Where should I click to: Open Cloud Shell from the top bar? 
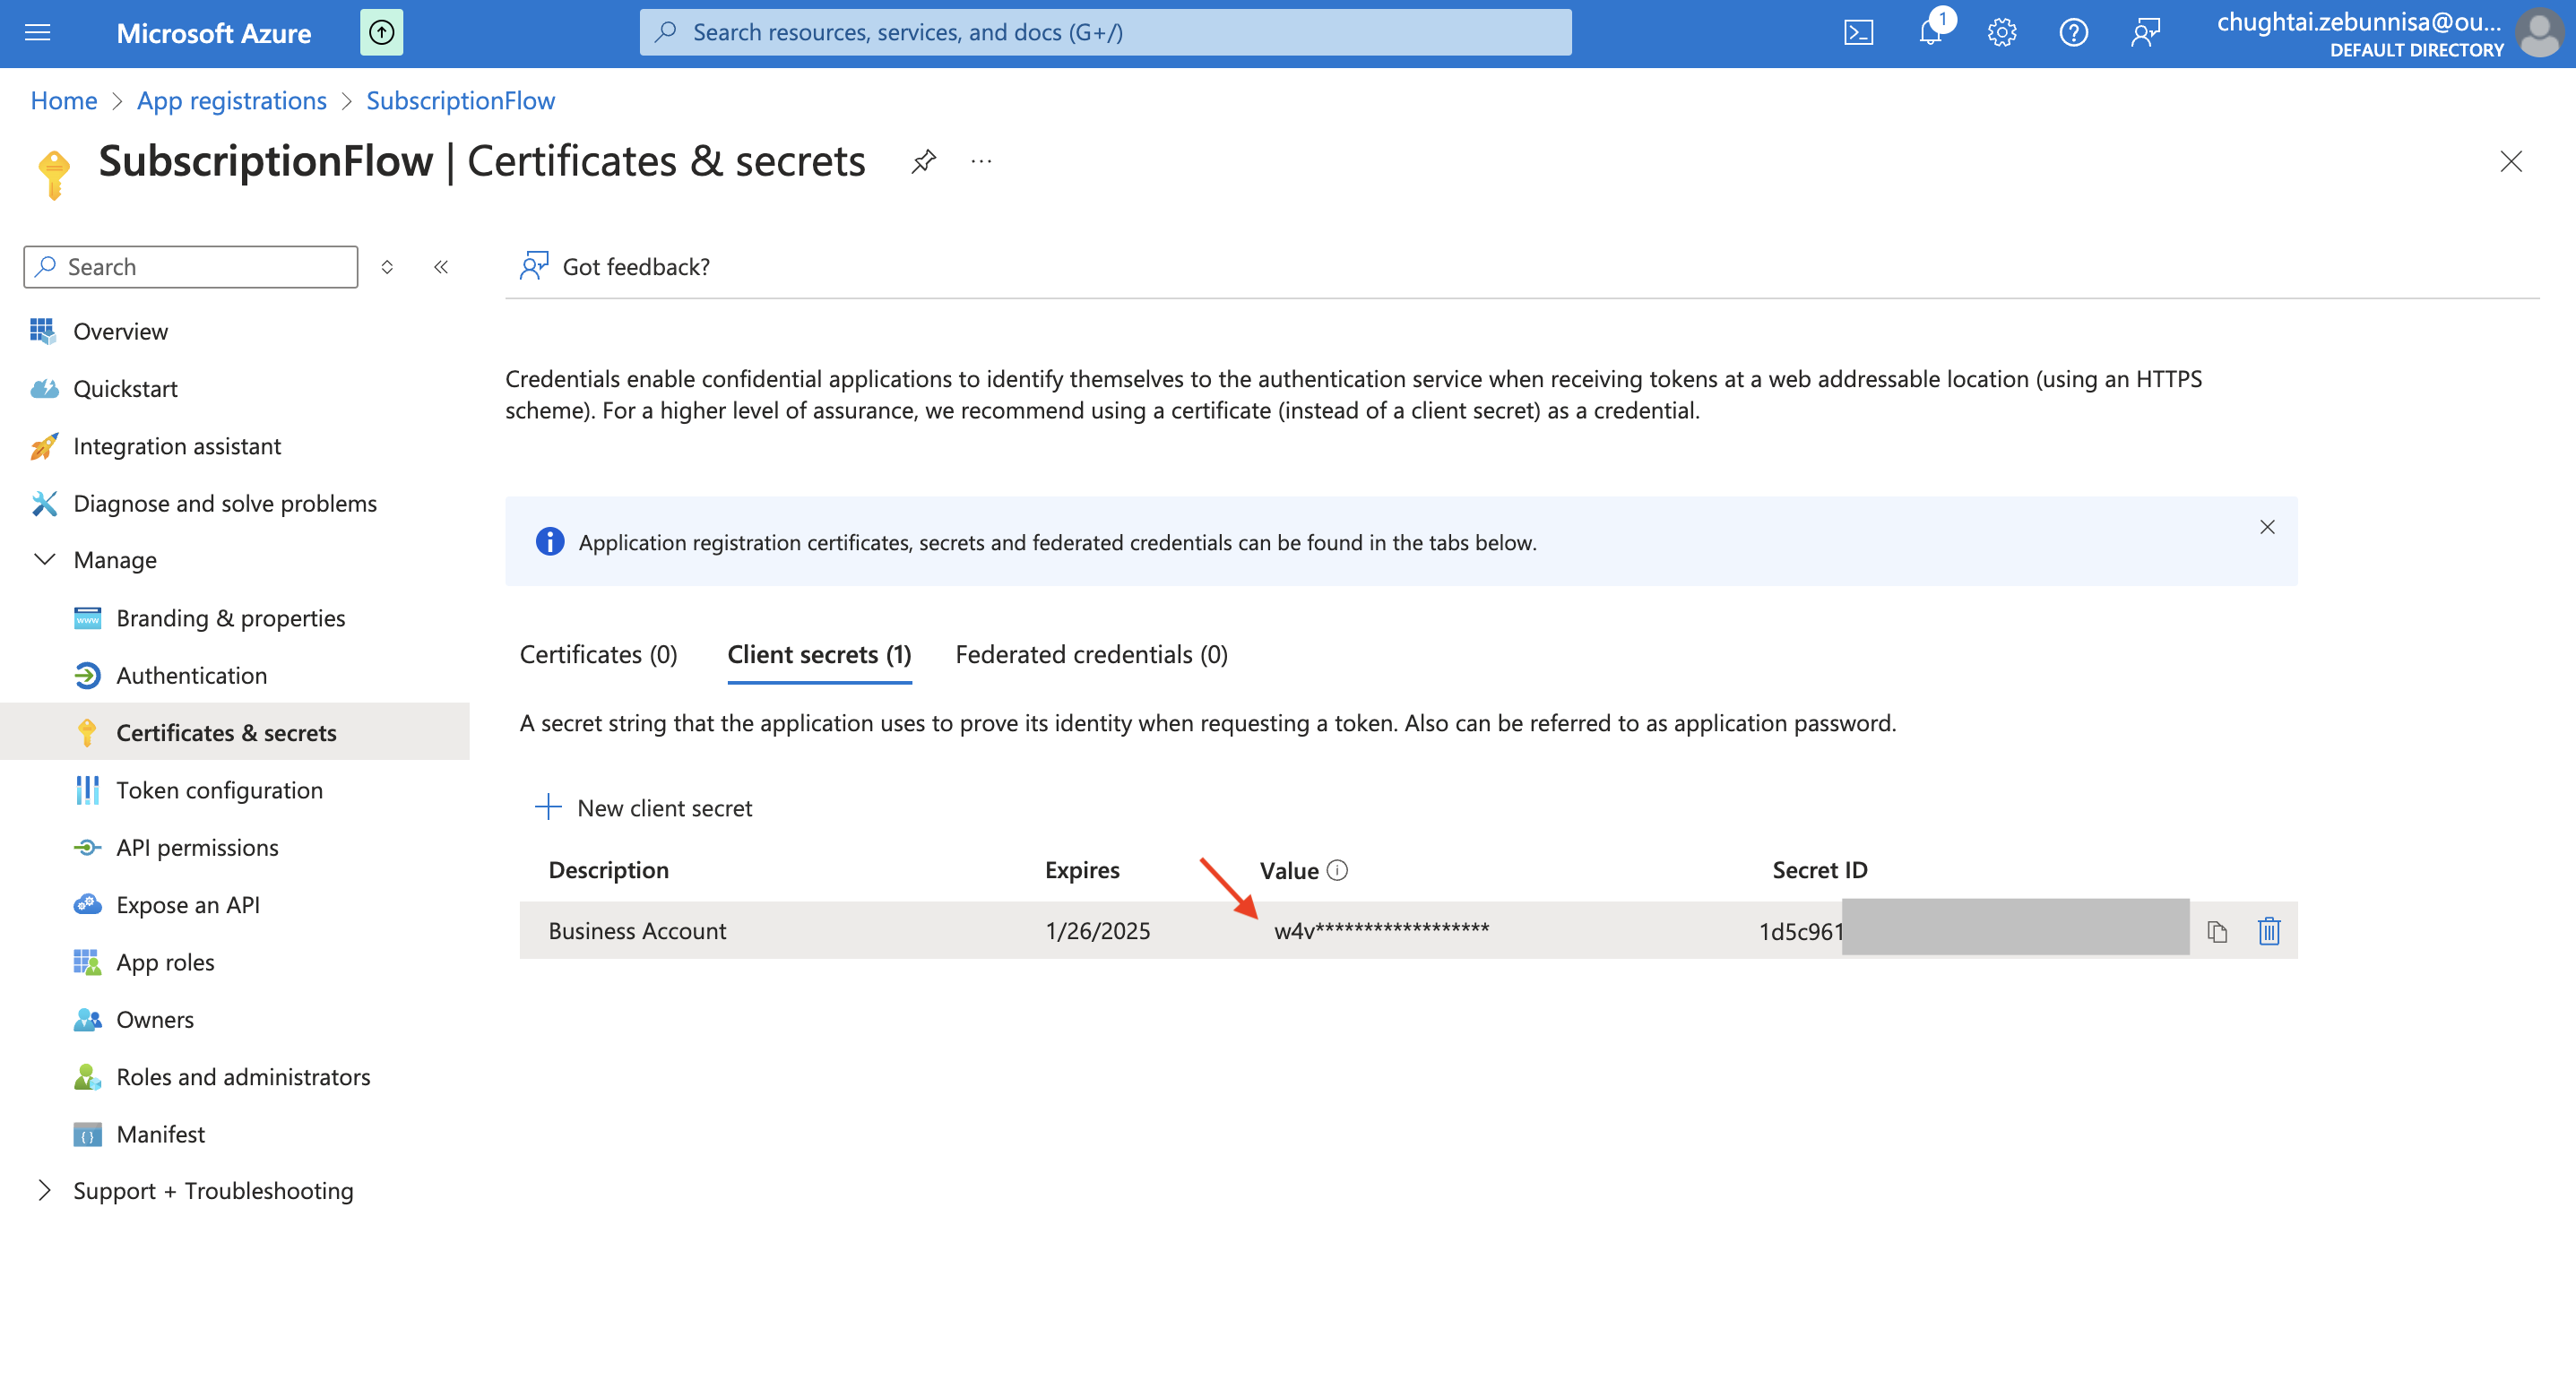(x=1858, y=33)
